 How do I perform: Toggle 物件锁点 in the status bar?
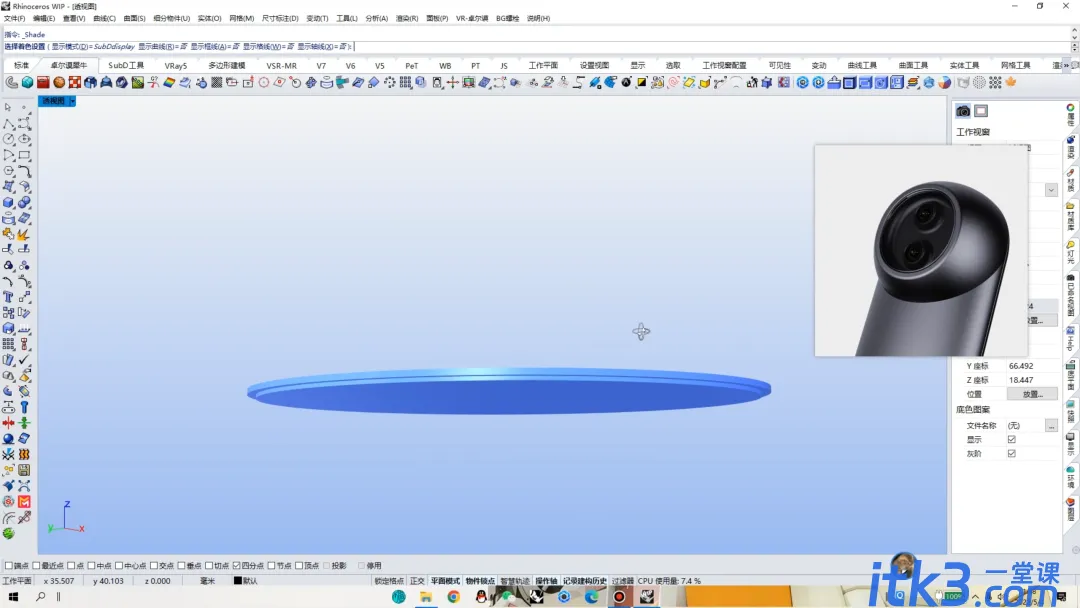pos(480,581)
